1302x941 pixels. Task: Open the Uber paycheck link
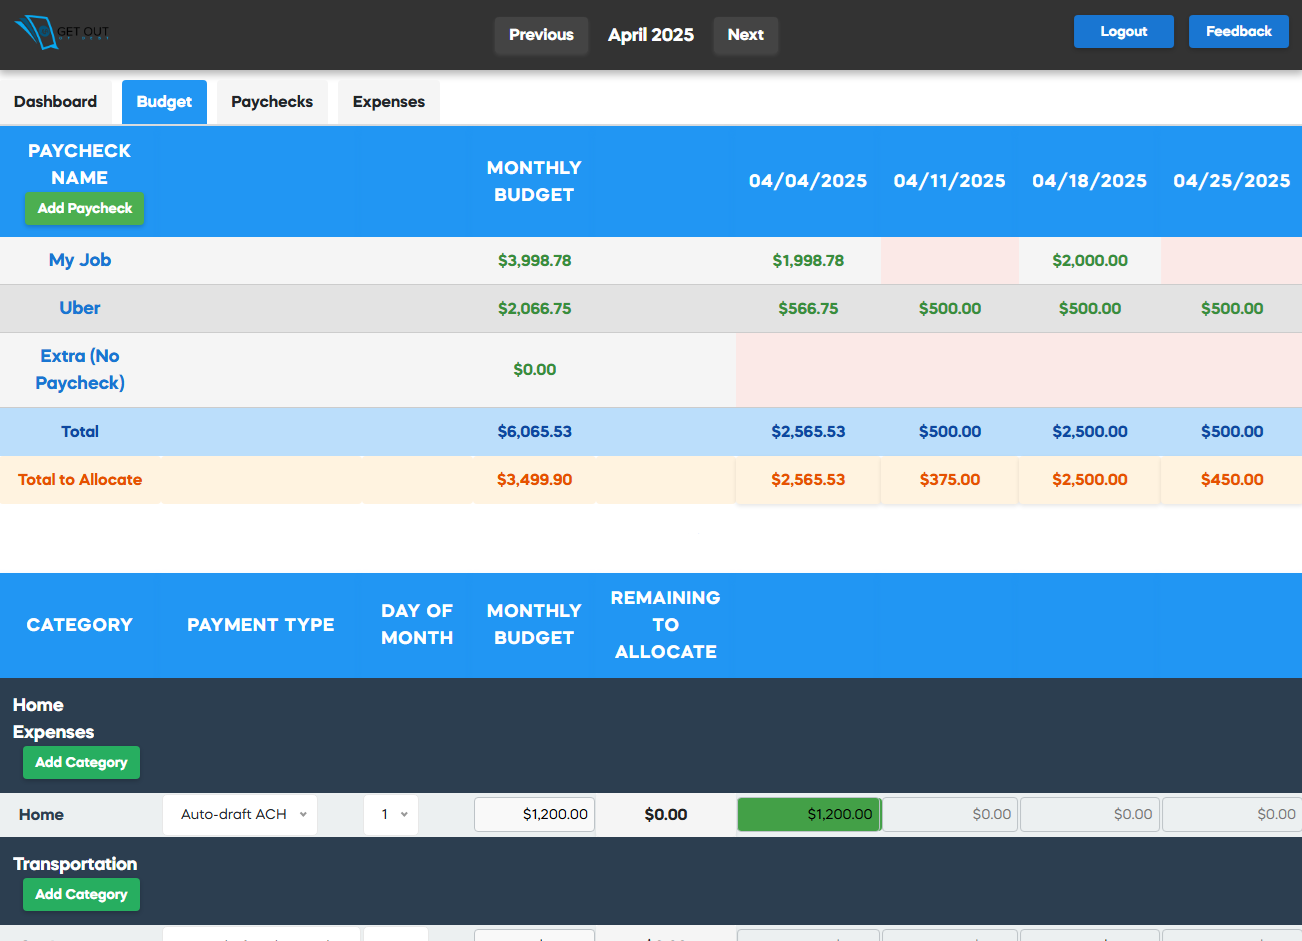(80, 308)
